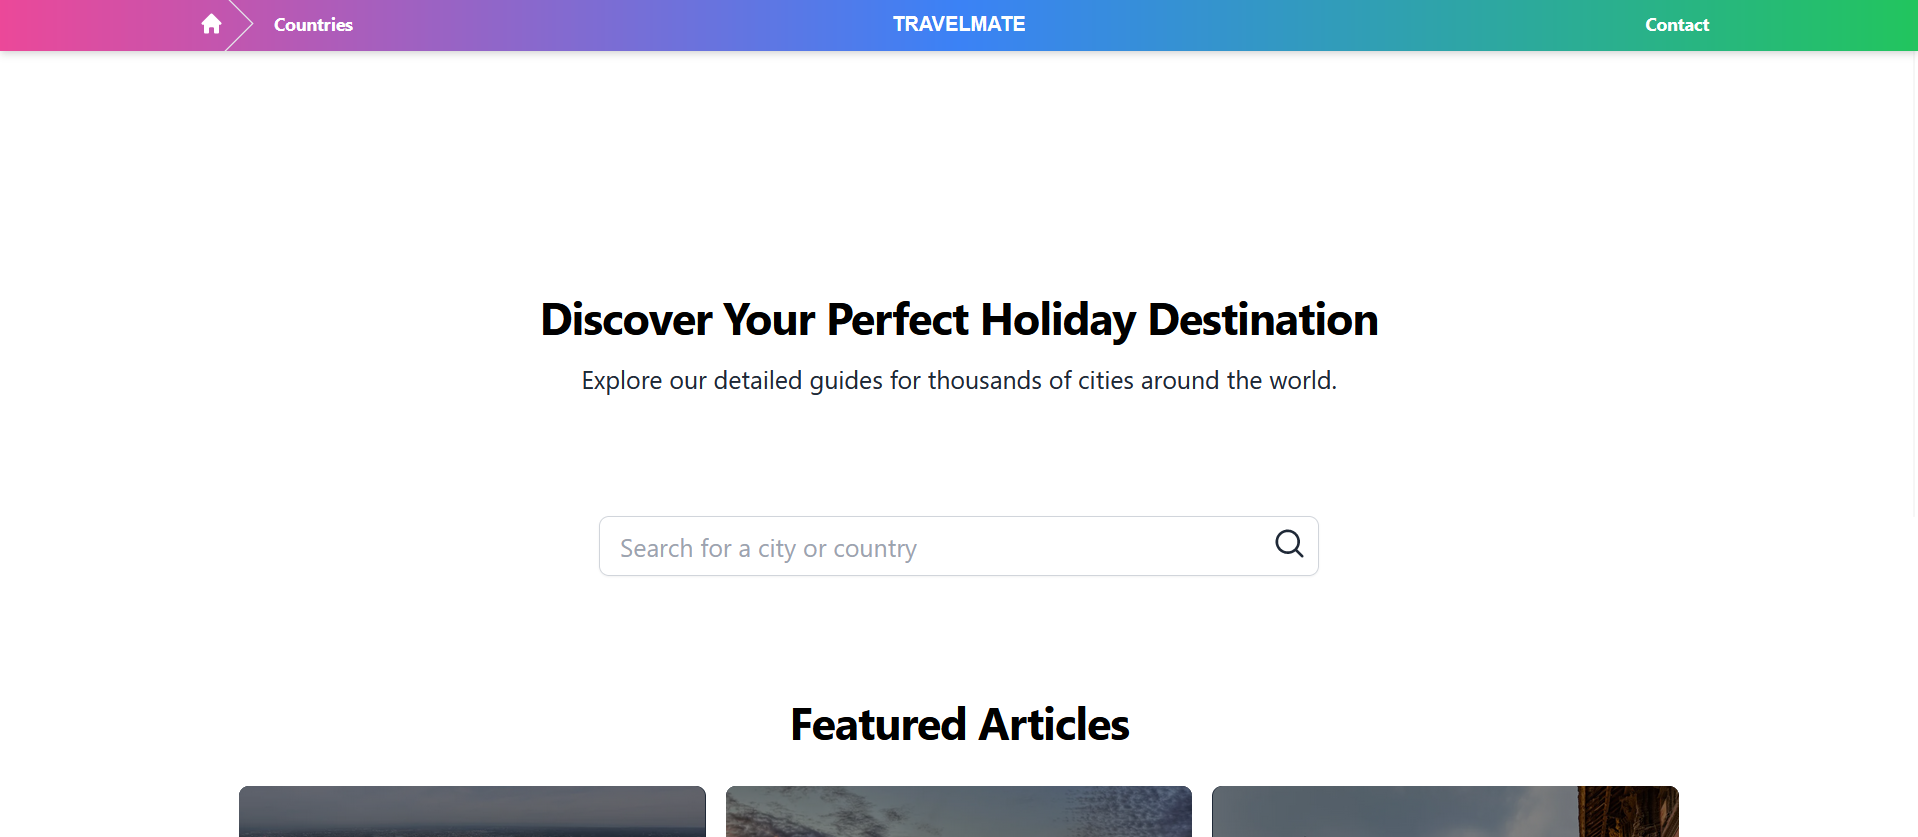Open the Countries navigation menu
The image size is (1918, 837).
pyautogui.click(x=312, y=24)
